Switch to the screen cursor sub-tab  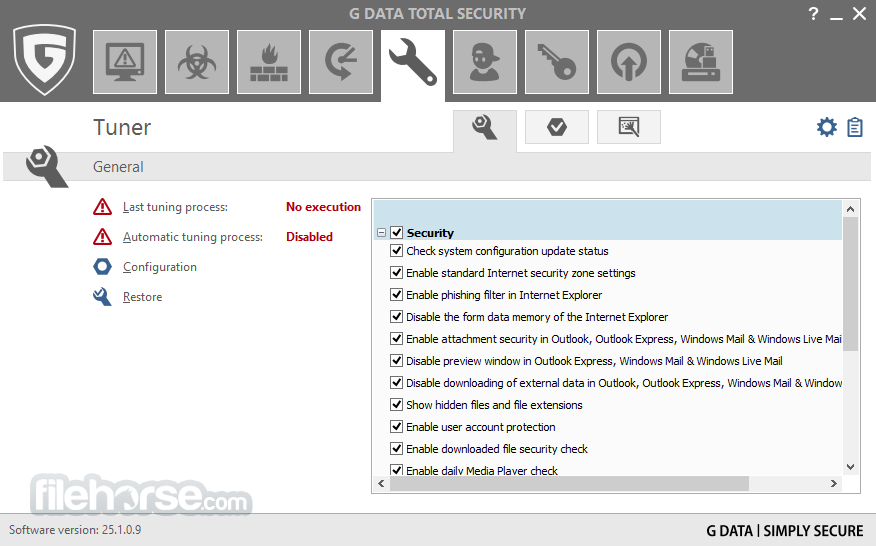(x=629, y=127)
